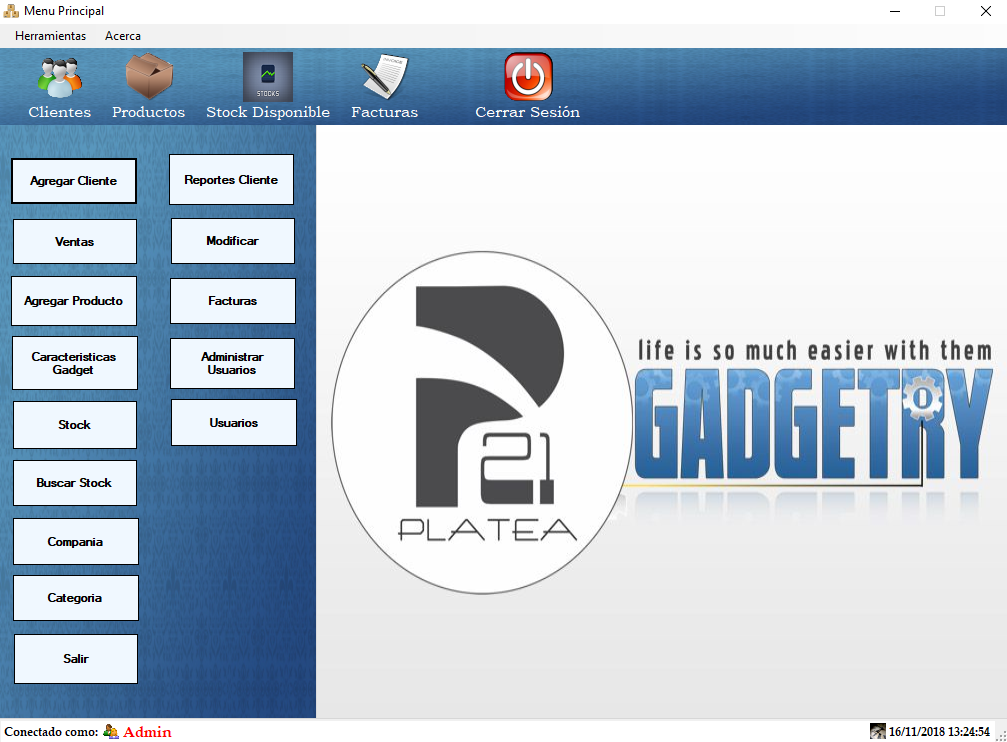Click the clock icon beside the date
The image size is (1007, 742).
877,731
